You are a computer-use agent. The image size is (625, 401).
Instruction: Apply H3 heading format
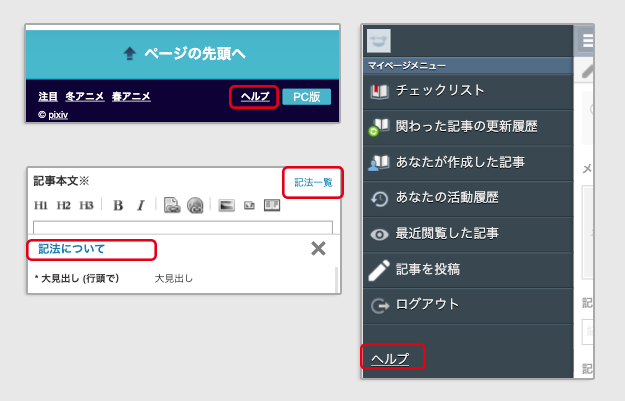tap(87, 205)
